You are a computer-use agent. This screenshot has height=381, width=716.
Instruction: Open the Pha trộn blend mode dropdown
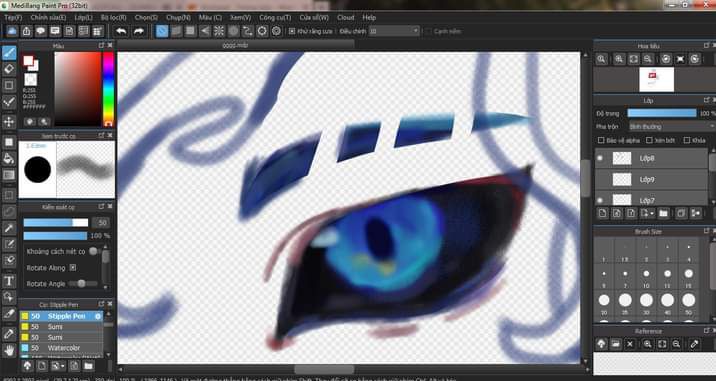[x=671, y=127]
